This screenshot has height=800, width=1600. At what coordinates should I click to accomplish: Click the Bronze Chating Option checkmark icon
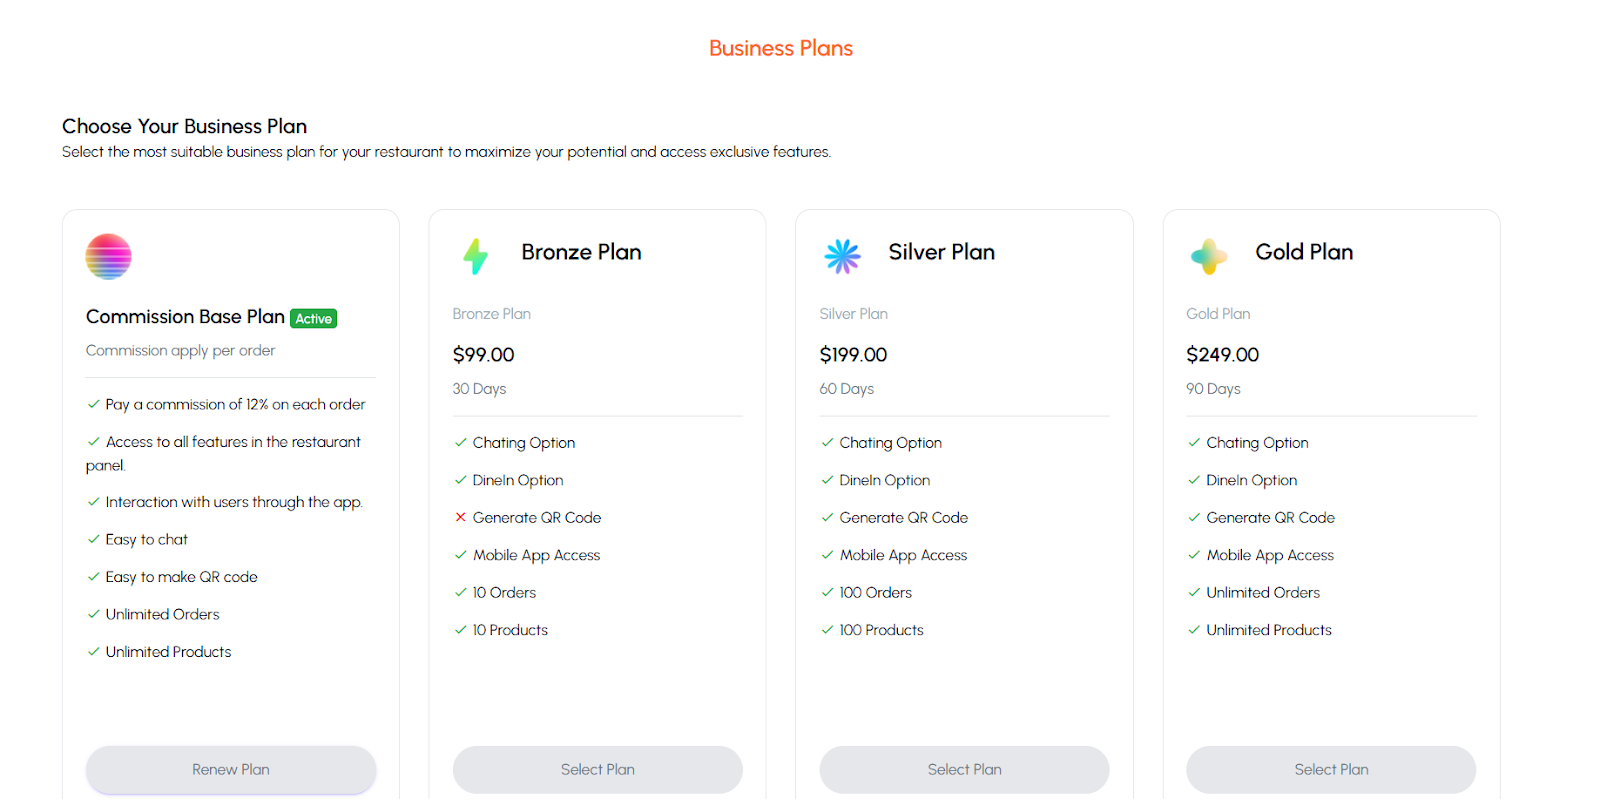tap(460, 443)
